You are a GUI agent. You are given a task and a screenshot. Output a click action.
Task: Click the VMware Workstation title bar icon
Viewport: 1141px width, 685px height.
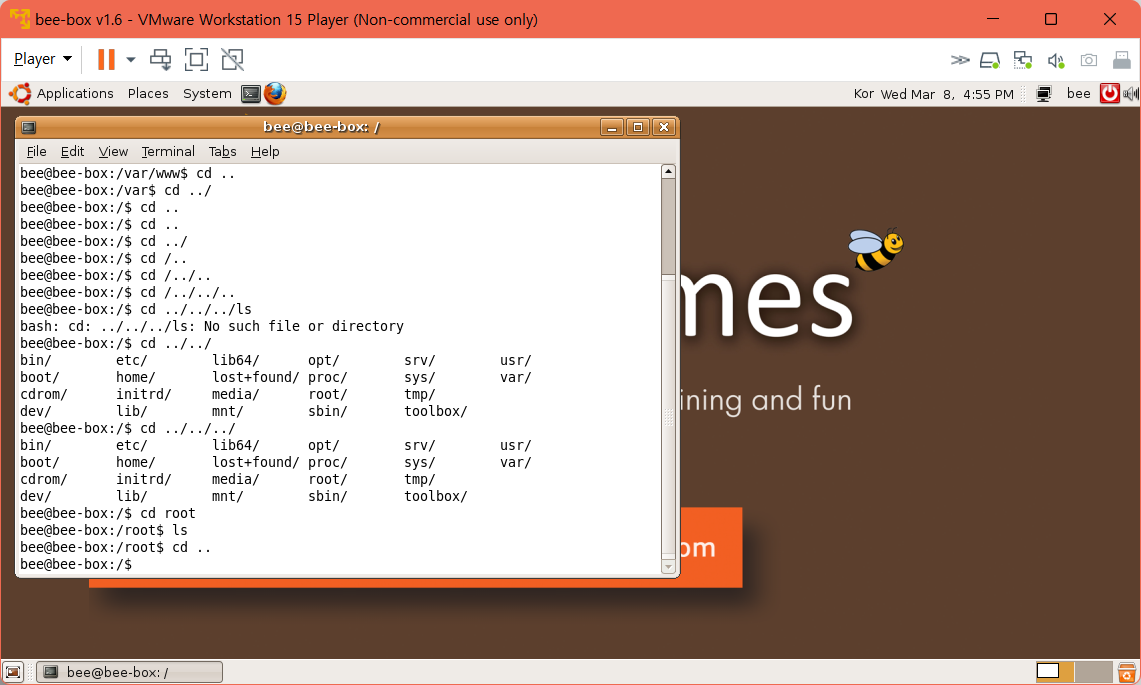20,19
